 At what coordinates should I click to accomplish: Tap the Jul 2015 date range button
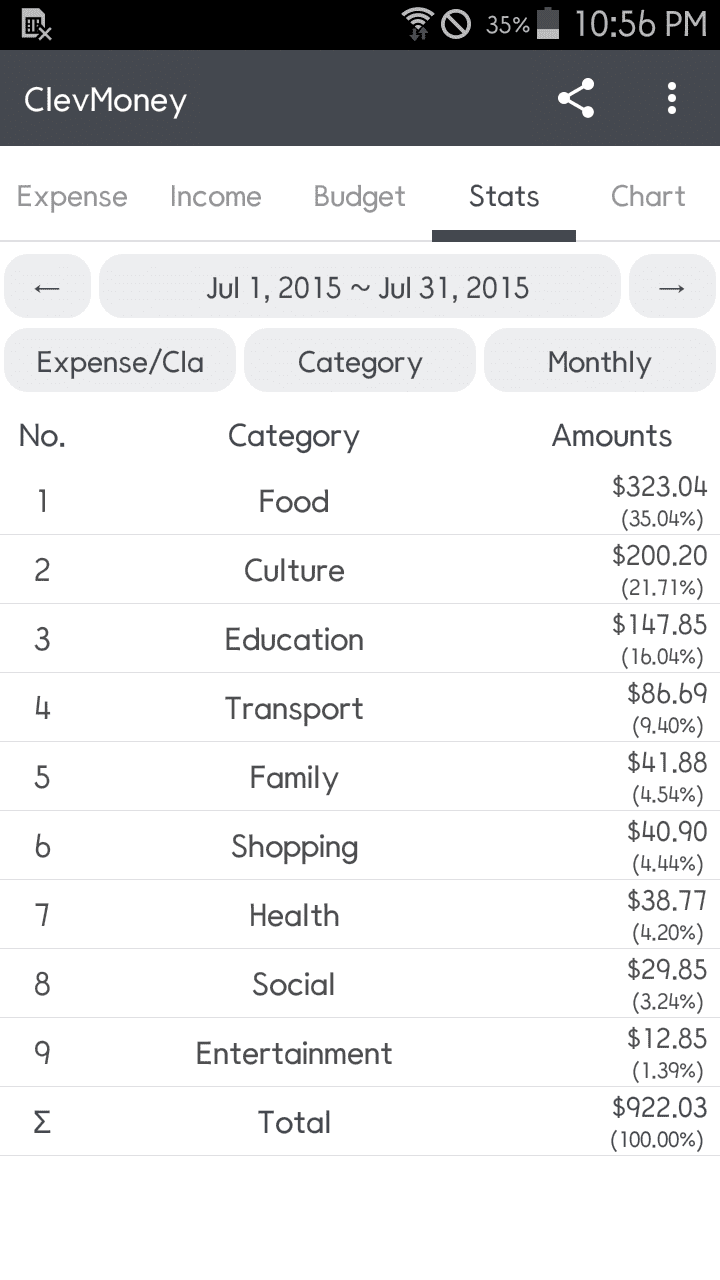click(x=360, y=288)
